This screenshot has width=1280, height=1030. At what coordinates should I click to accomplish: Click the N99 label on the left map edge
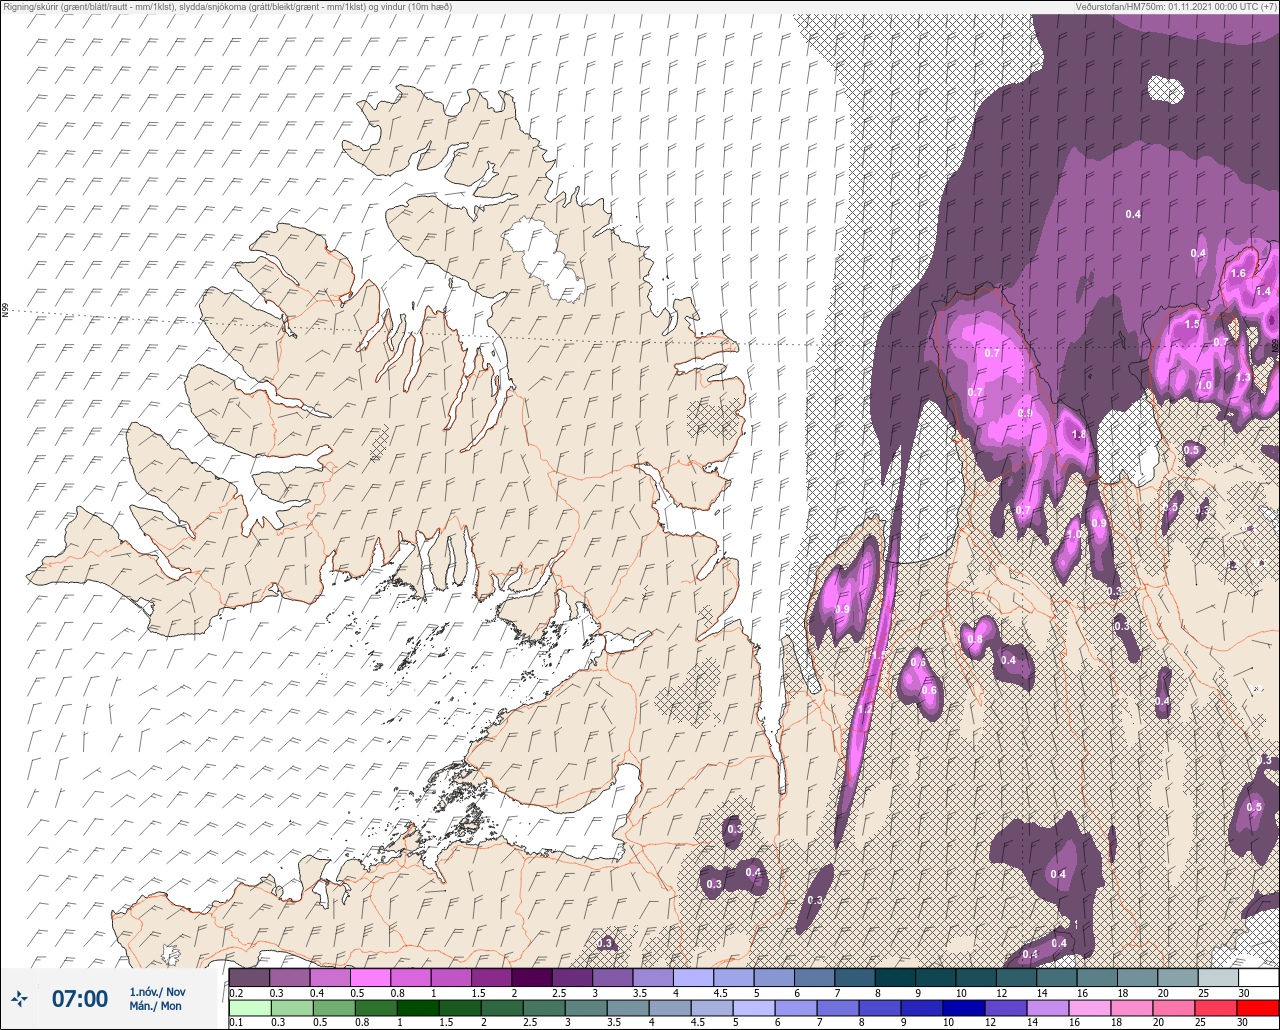[x=5, y=311]
